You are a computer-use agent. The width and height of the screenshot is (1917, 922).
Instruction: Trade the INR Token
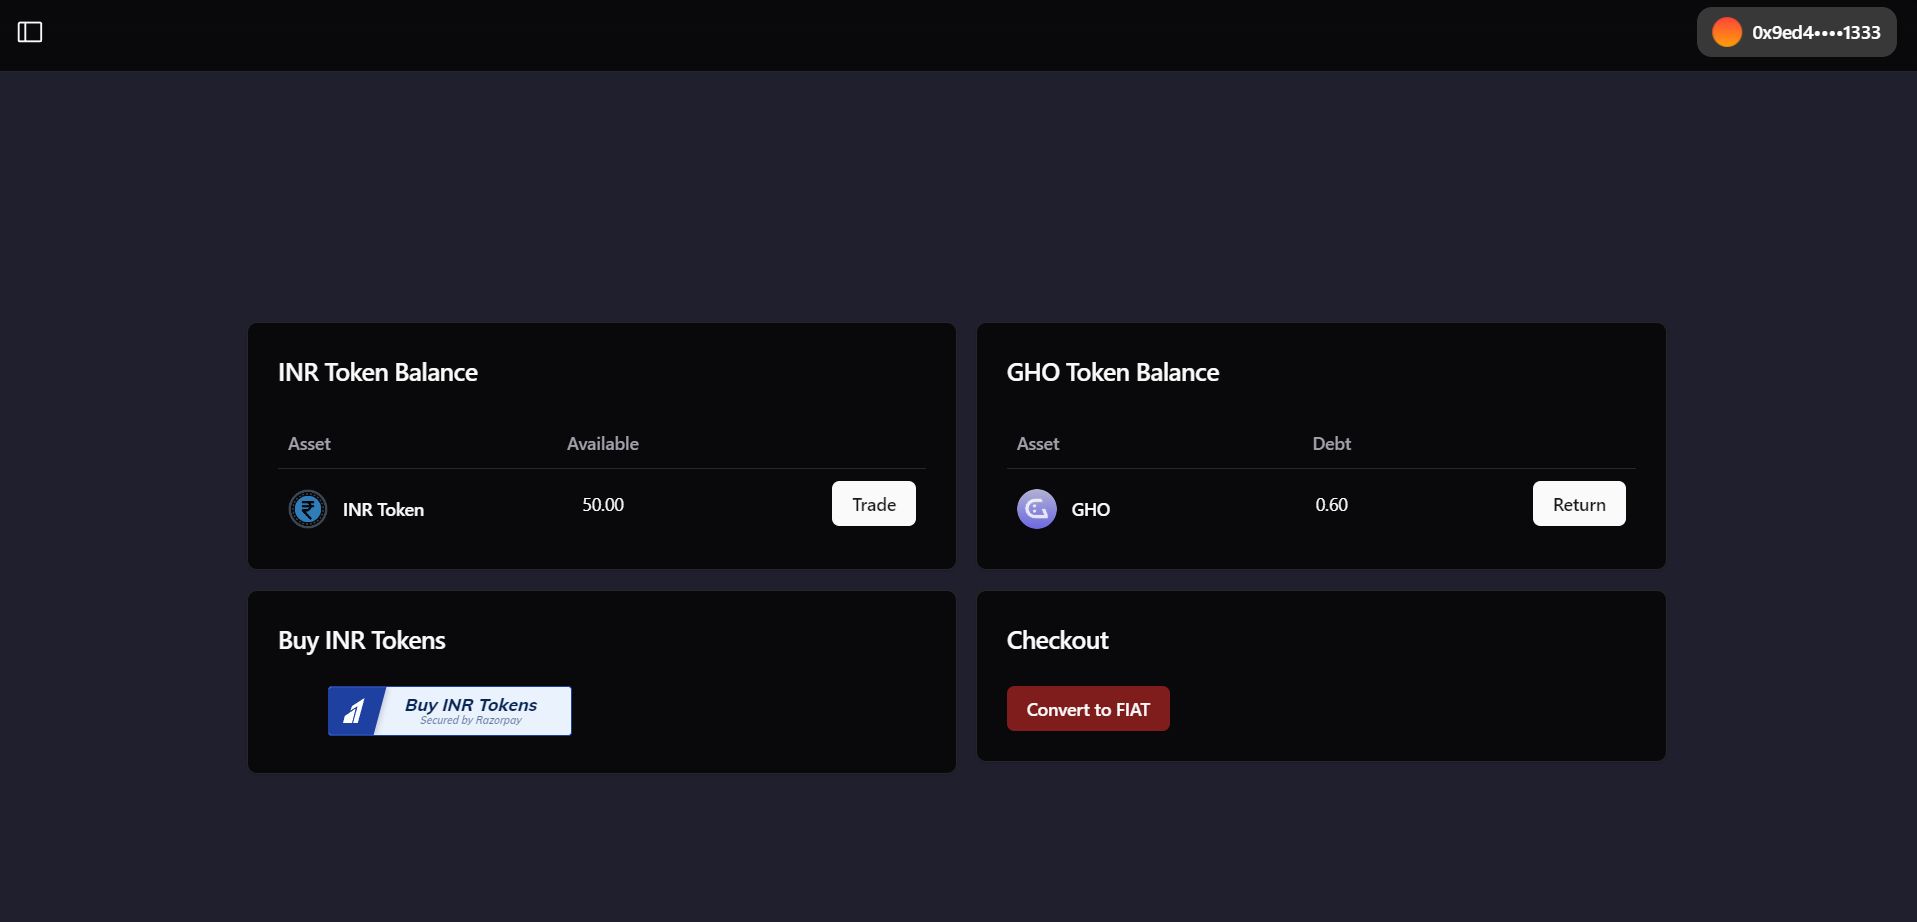click(874, 504)
